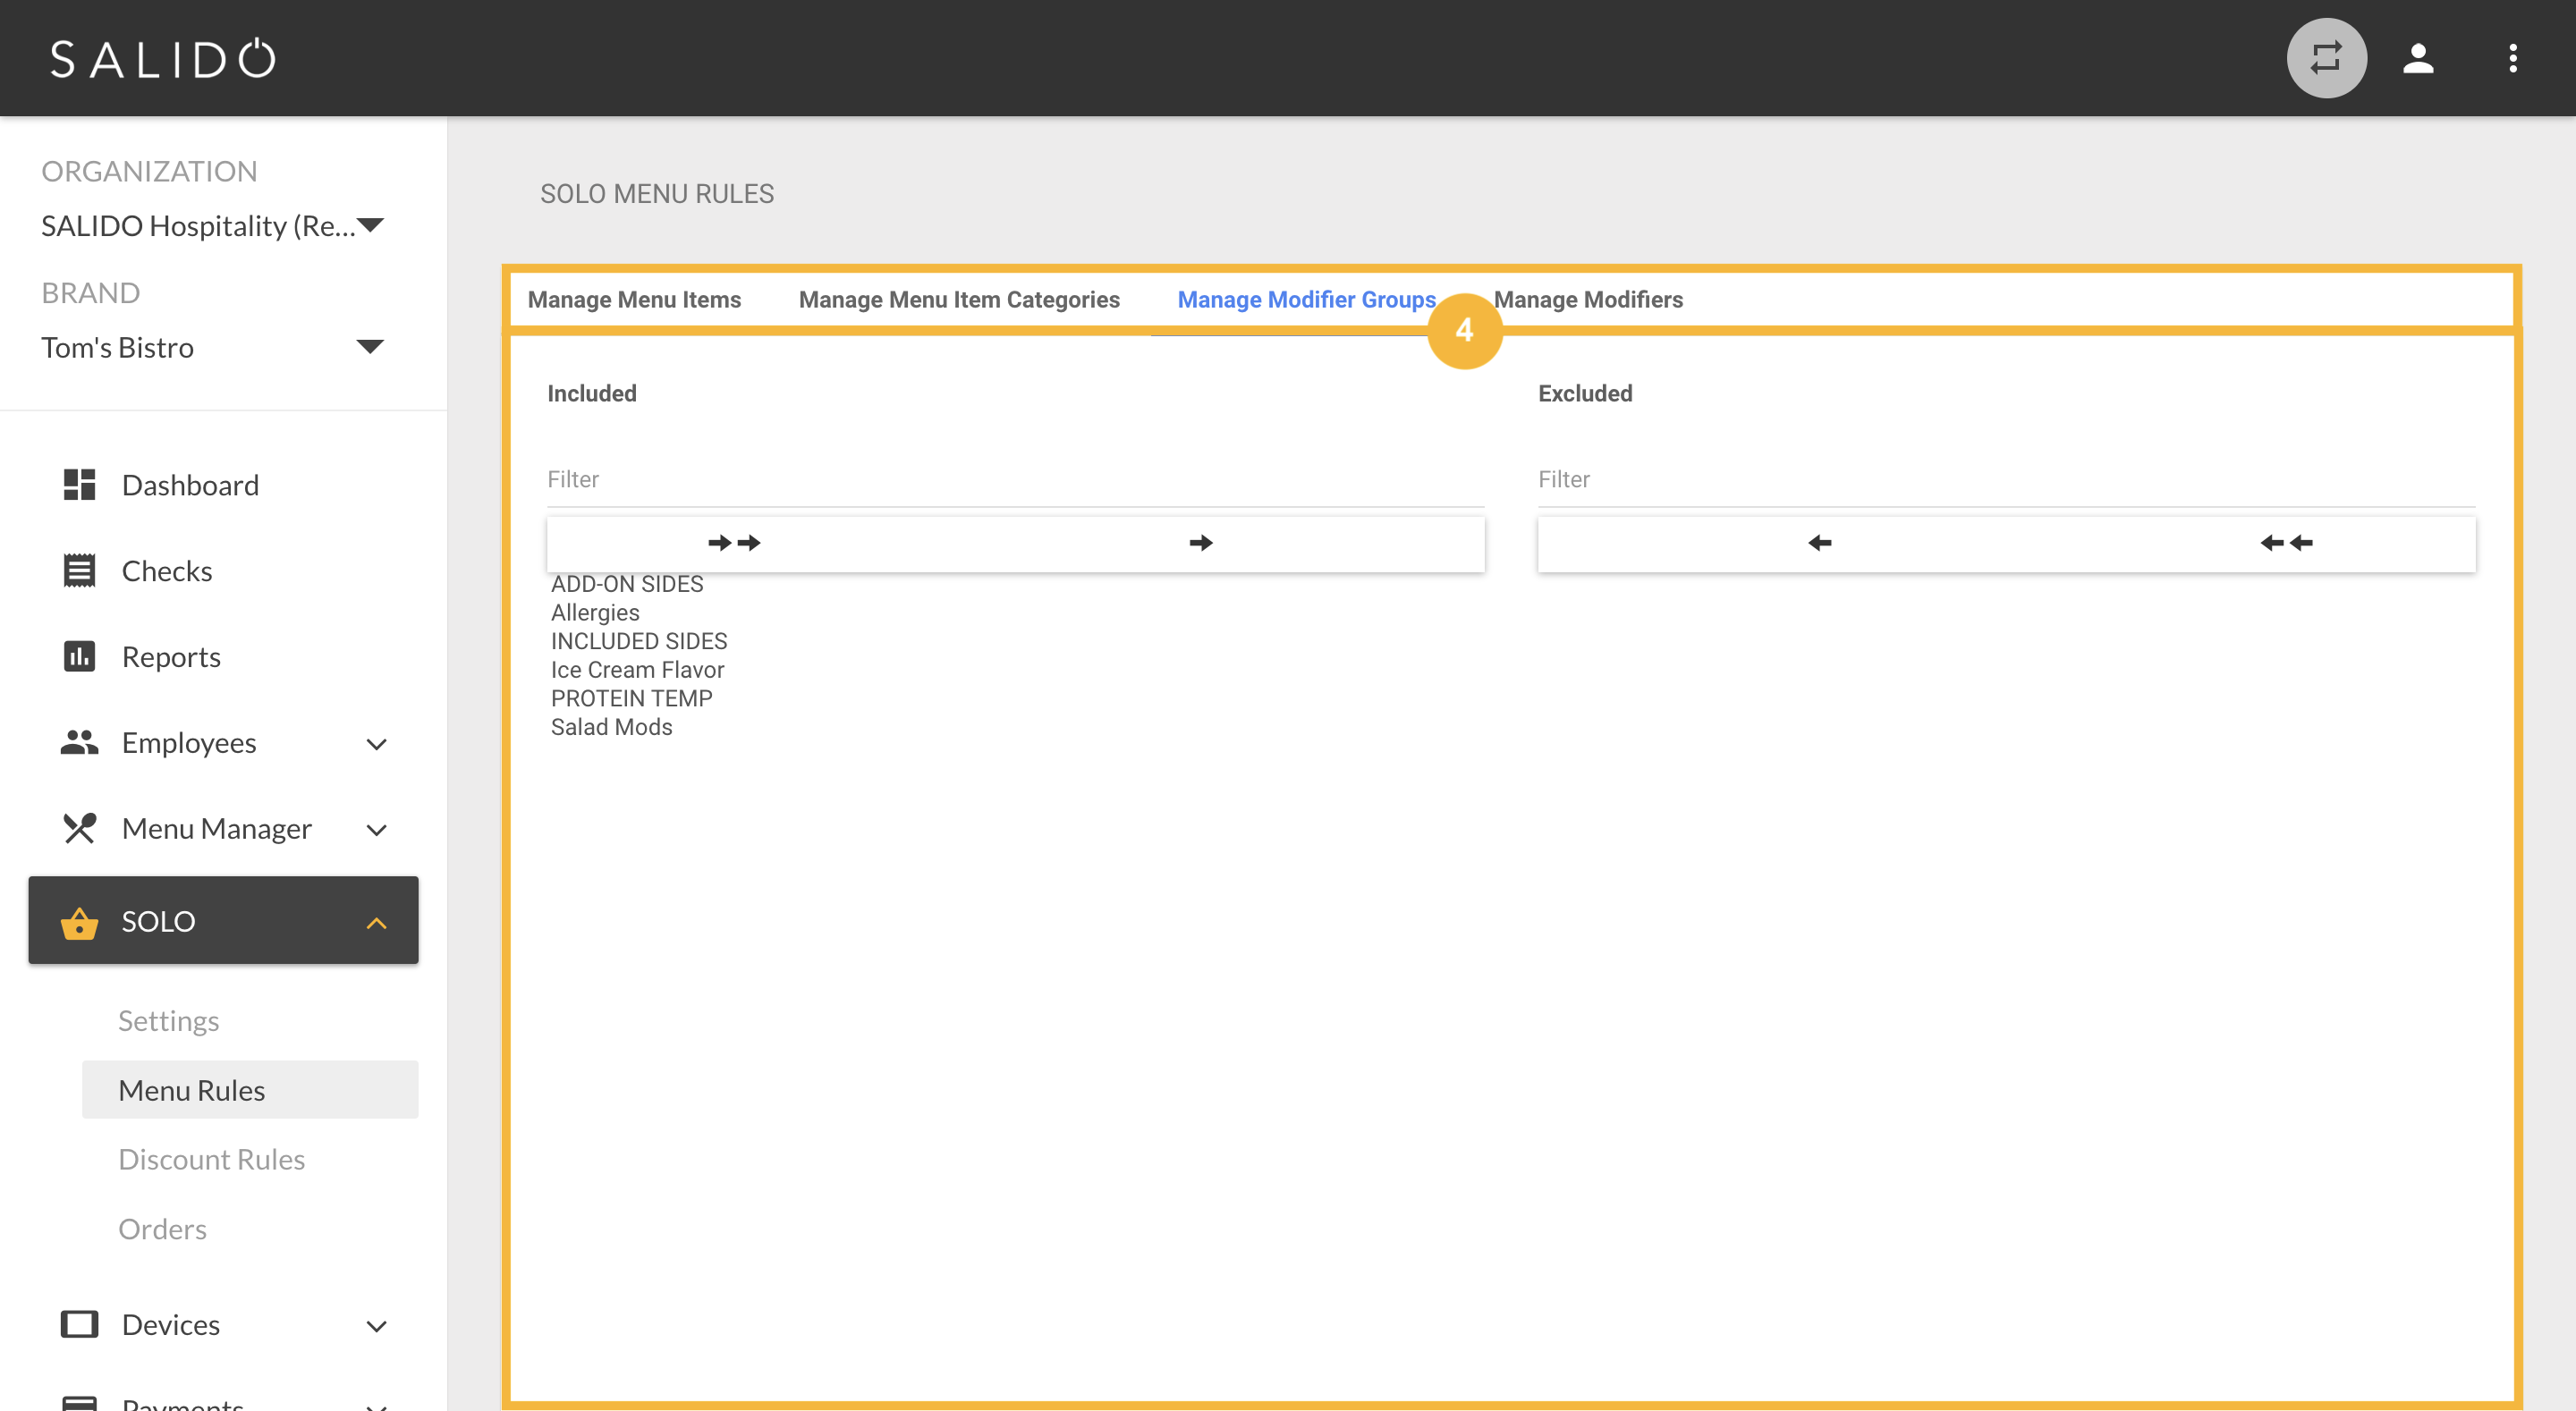
Task: Click the Dashboard grid icon
Action: pyautogui.click(x=79, y=485)
